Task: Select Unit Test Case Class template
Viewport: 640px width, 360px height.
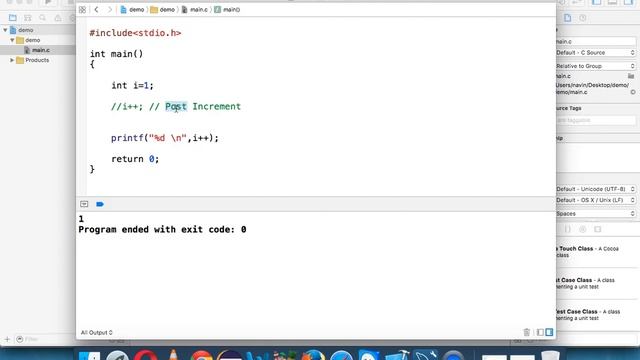Action: tap(596, 315)
